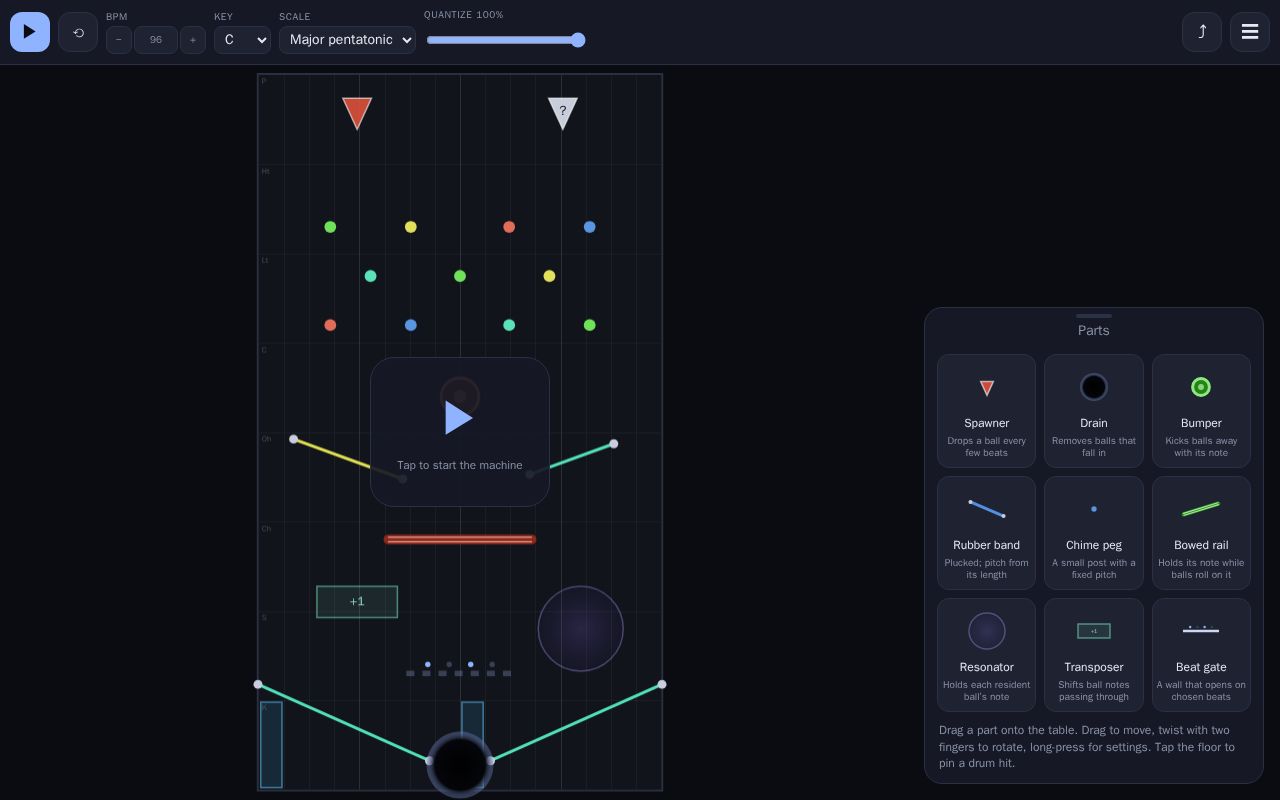
Task: Click the white question-mark spawner on the table
Action: tap(563, 112)
